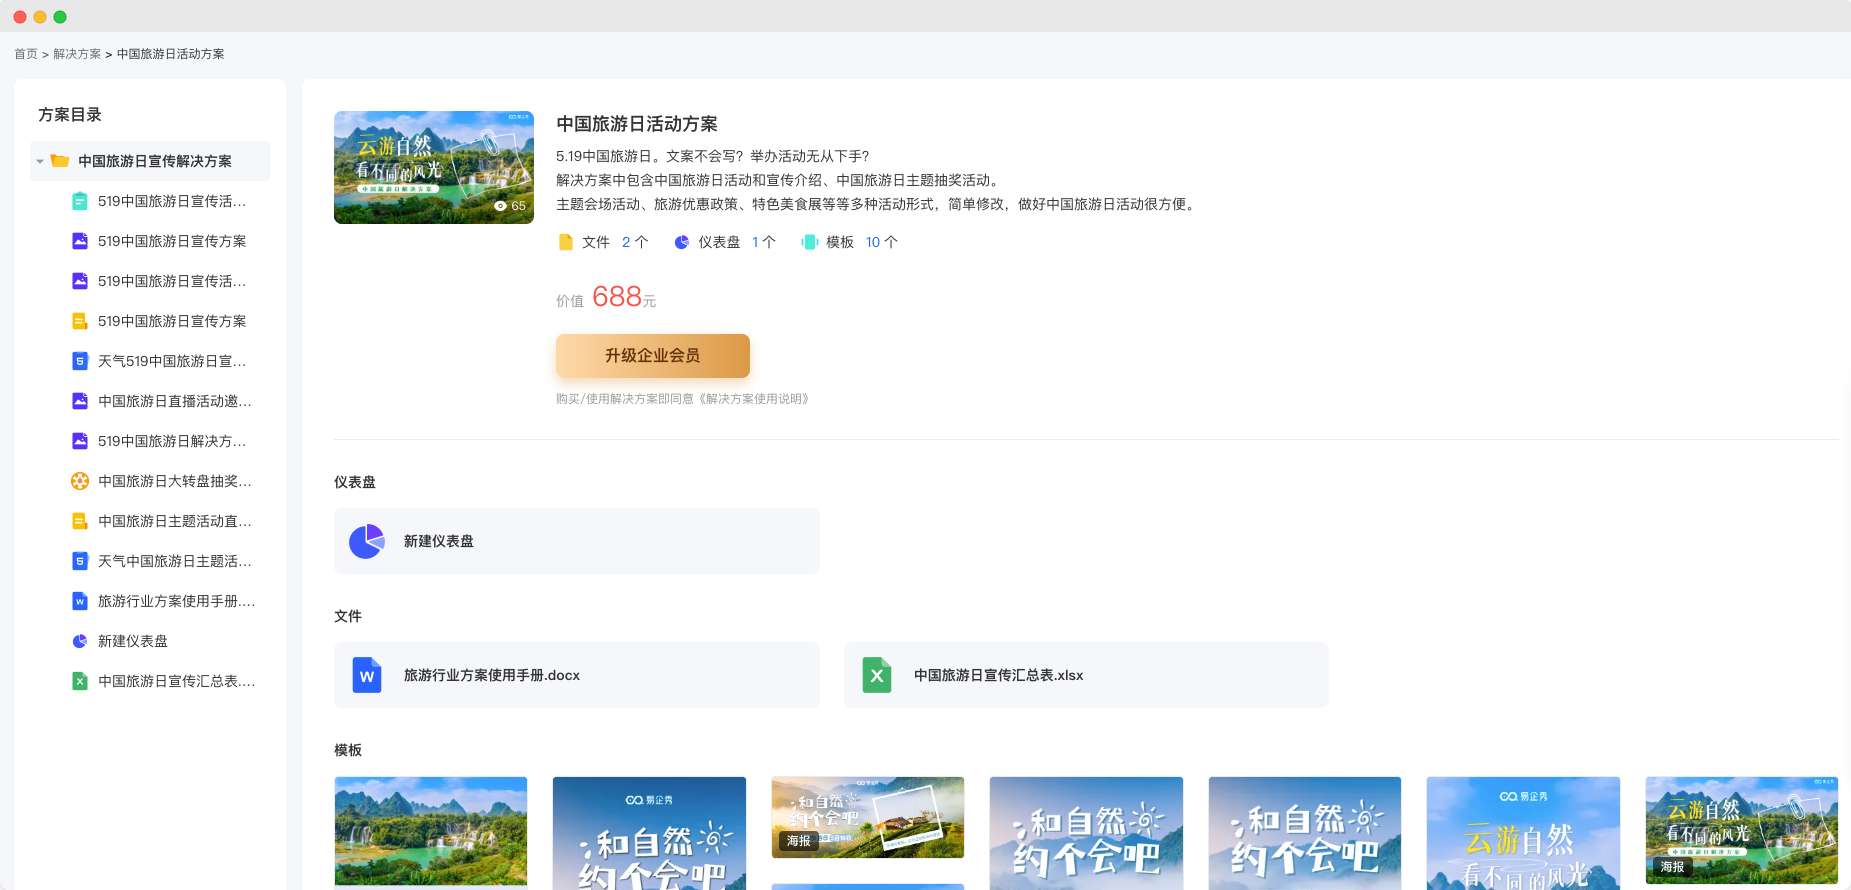Open last 云游自然 海报 template thumbnail
Viewport: 1851px width, 890px height.
(x=1742, y=830)
